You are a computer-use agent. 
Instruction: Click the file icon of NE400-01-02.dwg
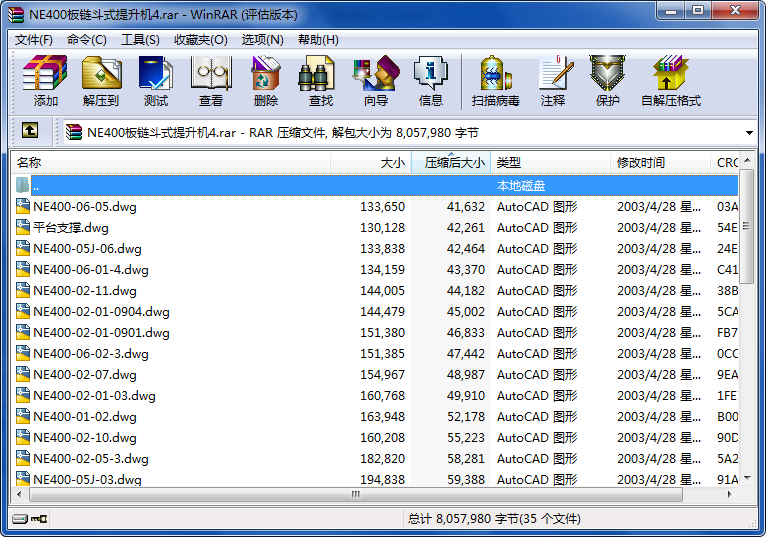pos(22,416)
